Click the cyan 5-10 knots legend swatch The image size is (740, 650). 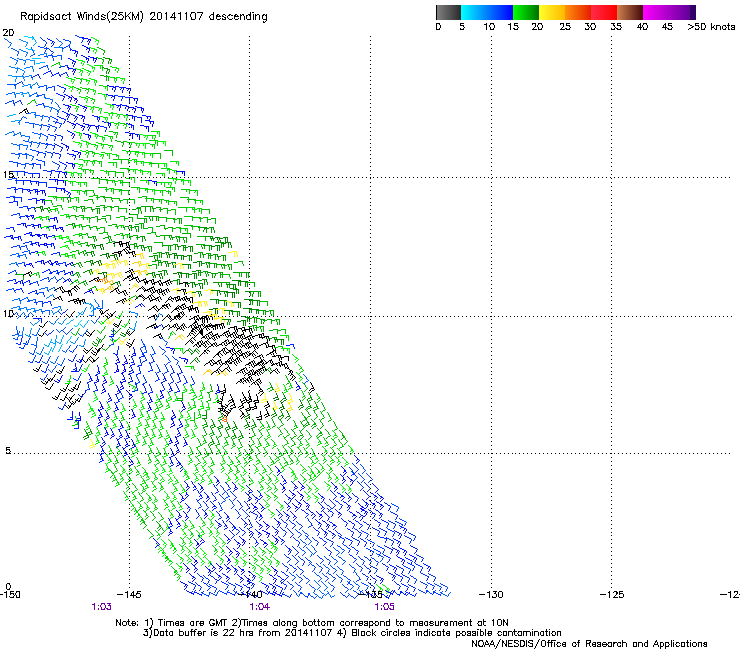[474, 12]
